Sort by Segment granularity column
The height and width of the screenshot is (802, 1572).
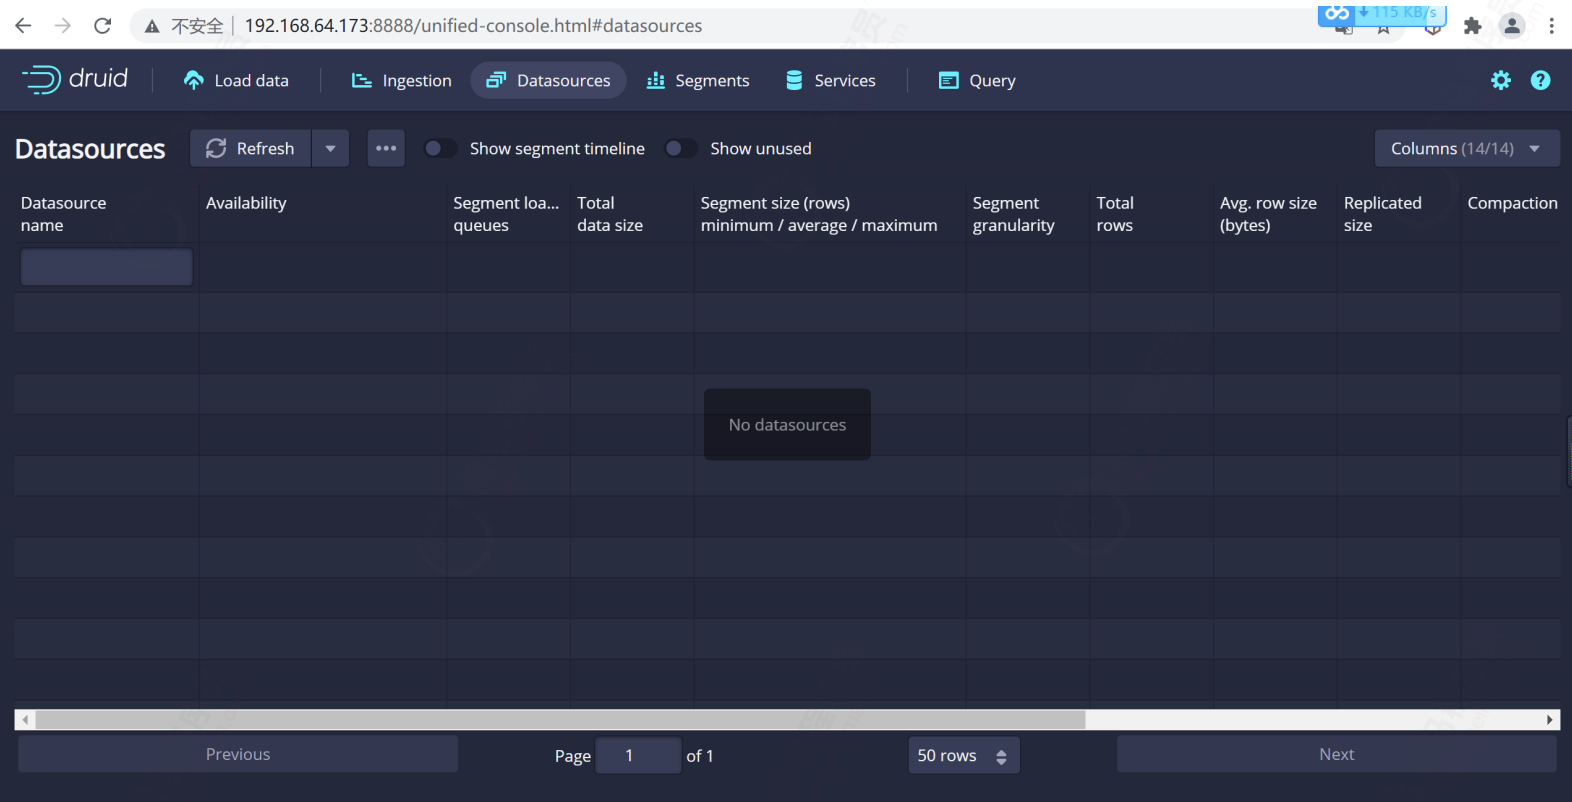1028,214
